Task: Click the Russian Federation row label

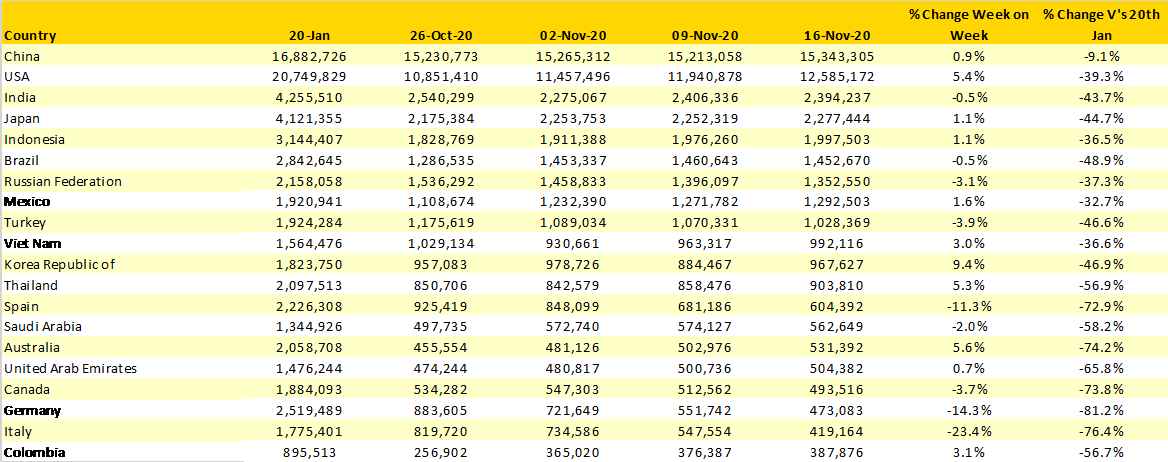Action: point(63,181)
